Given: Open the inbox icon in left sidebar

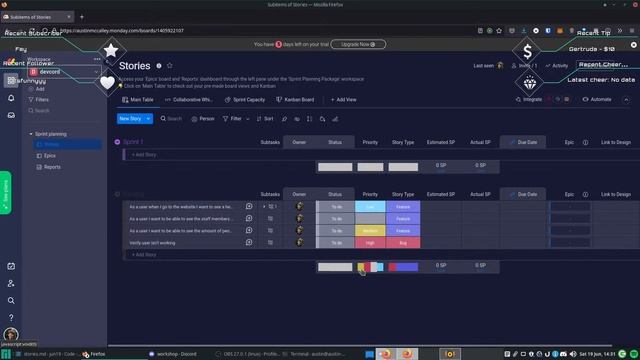Looking at the screenshot, I should click(11, 116).
